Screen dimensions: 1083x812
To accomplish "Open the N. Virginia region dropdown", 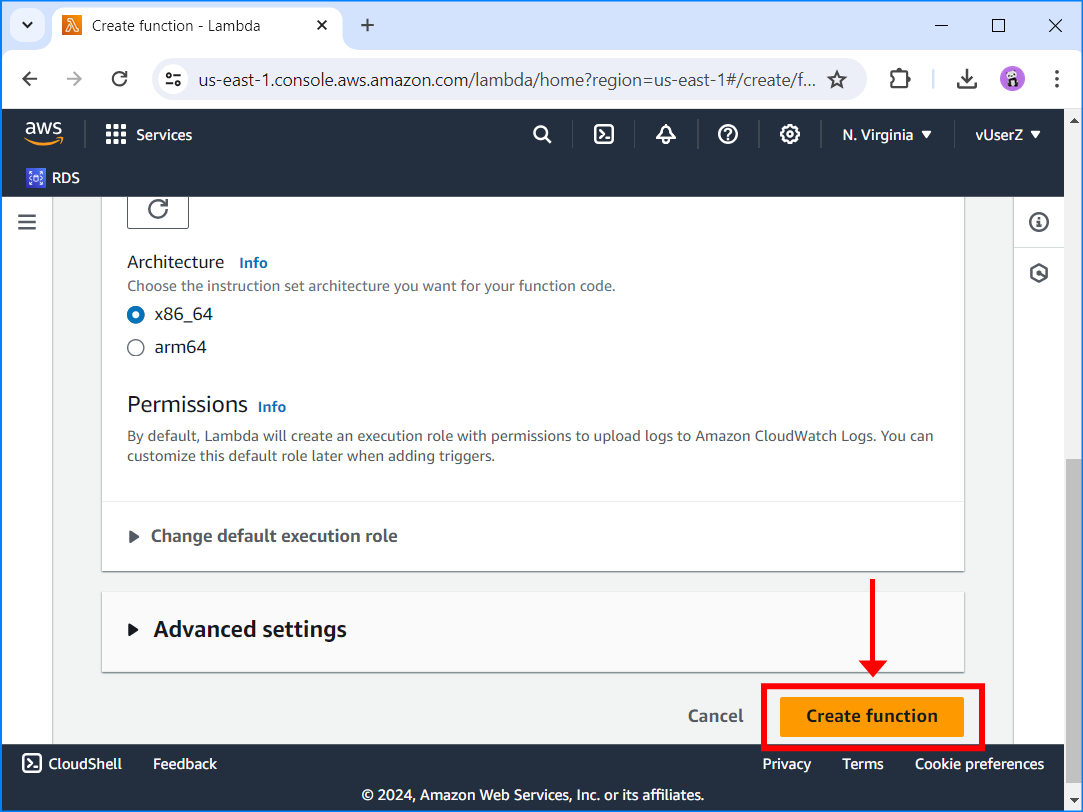I will click(x=886, y=133).
